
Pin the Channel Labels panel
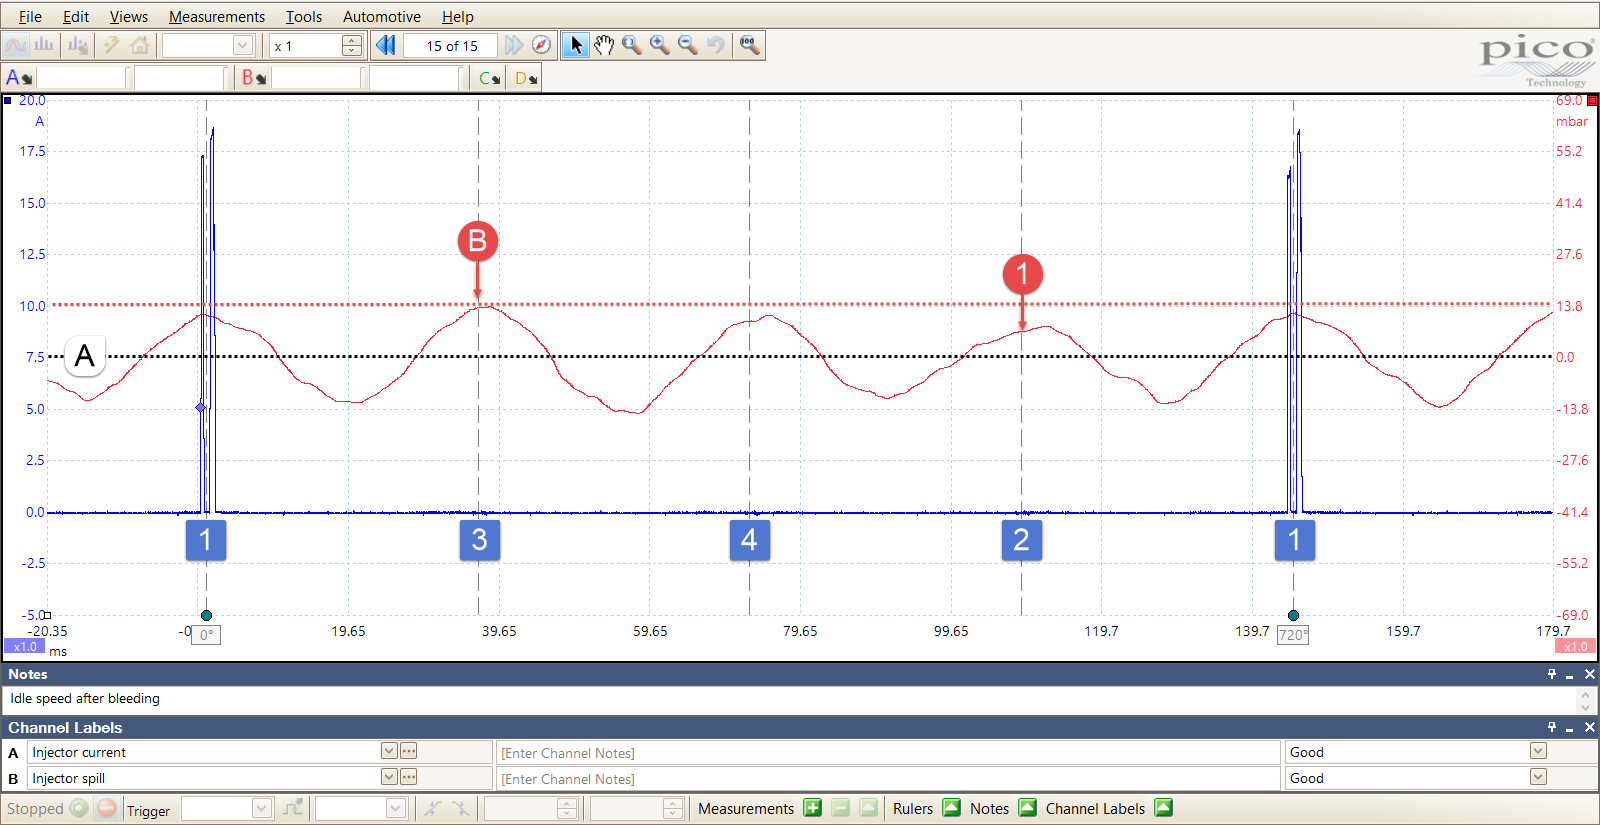point(1552,727)
